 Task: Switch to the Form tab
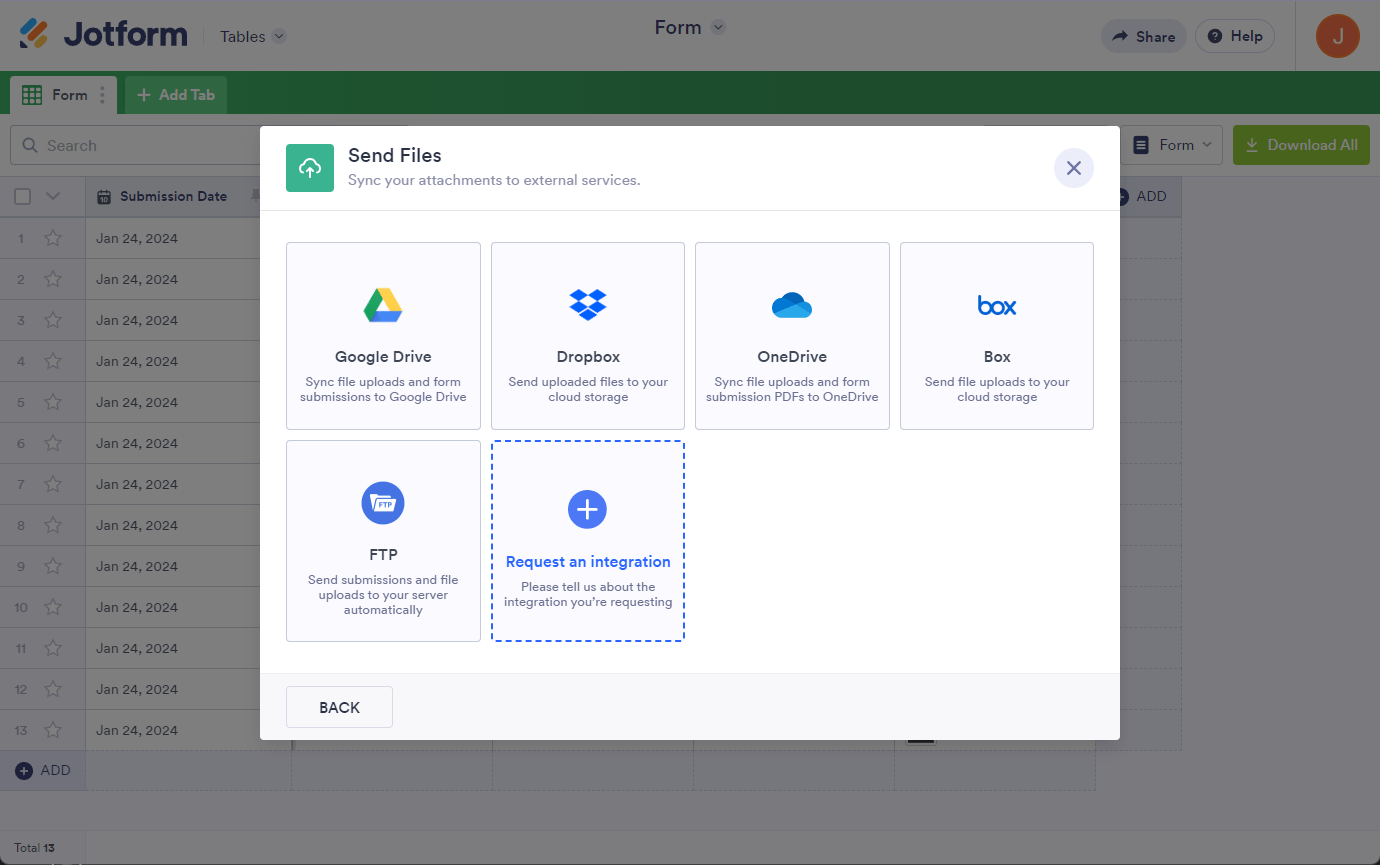[62, 95]
